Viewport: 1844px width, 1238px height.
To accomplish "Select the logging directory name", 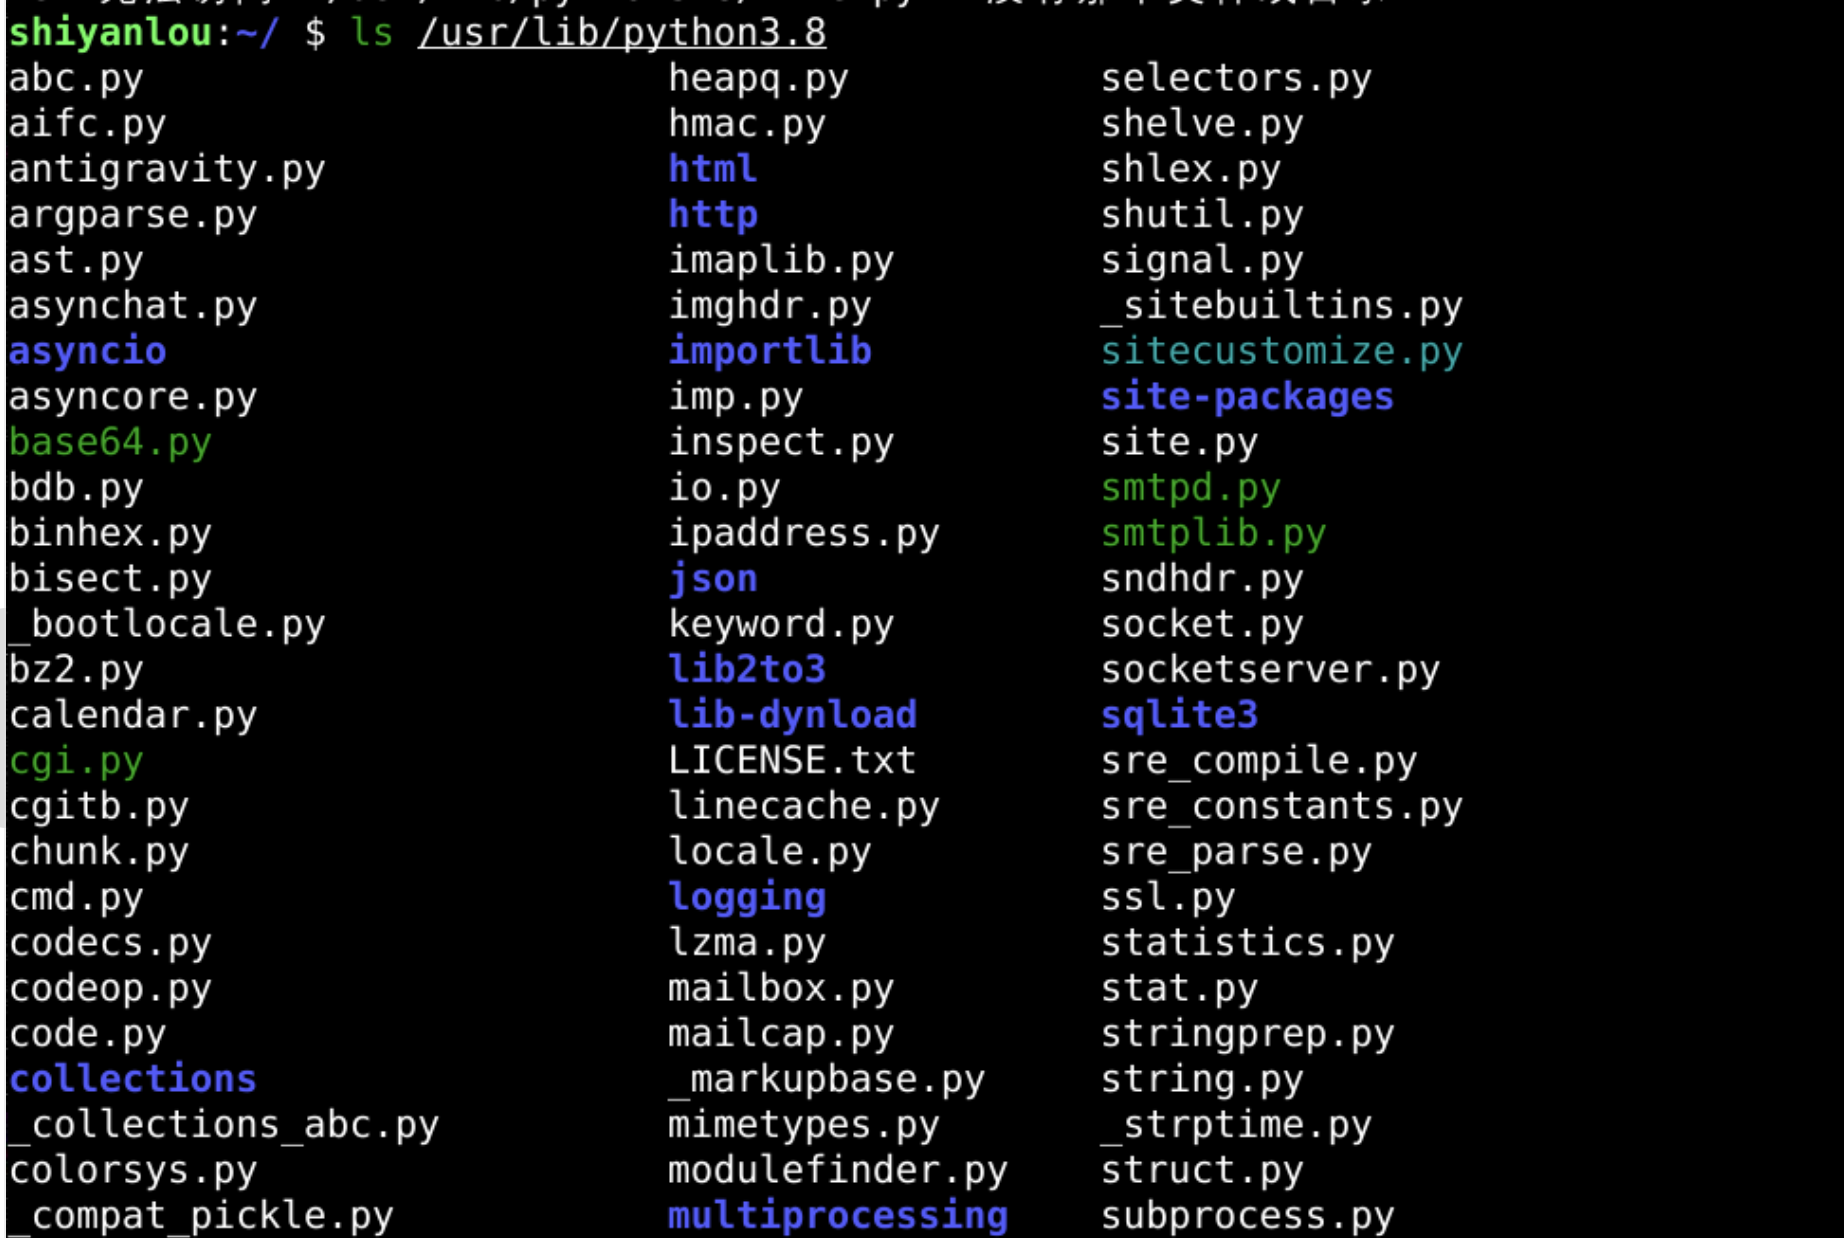I will click(747, 897).
